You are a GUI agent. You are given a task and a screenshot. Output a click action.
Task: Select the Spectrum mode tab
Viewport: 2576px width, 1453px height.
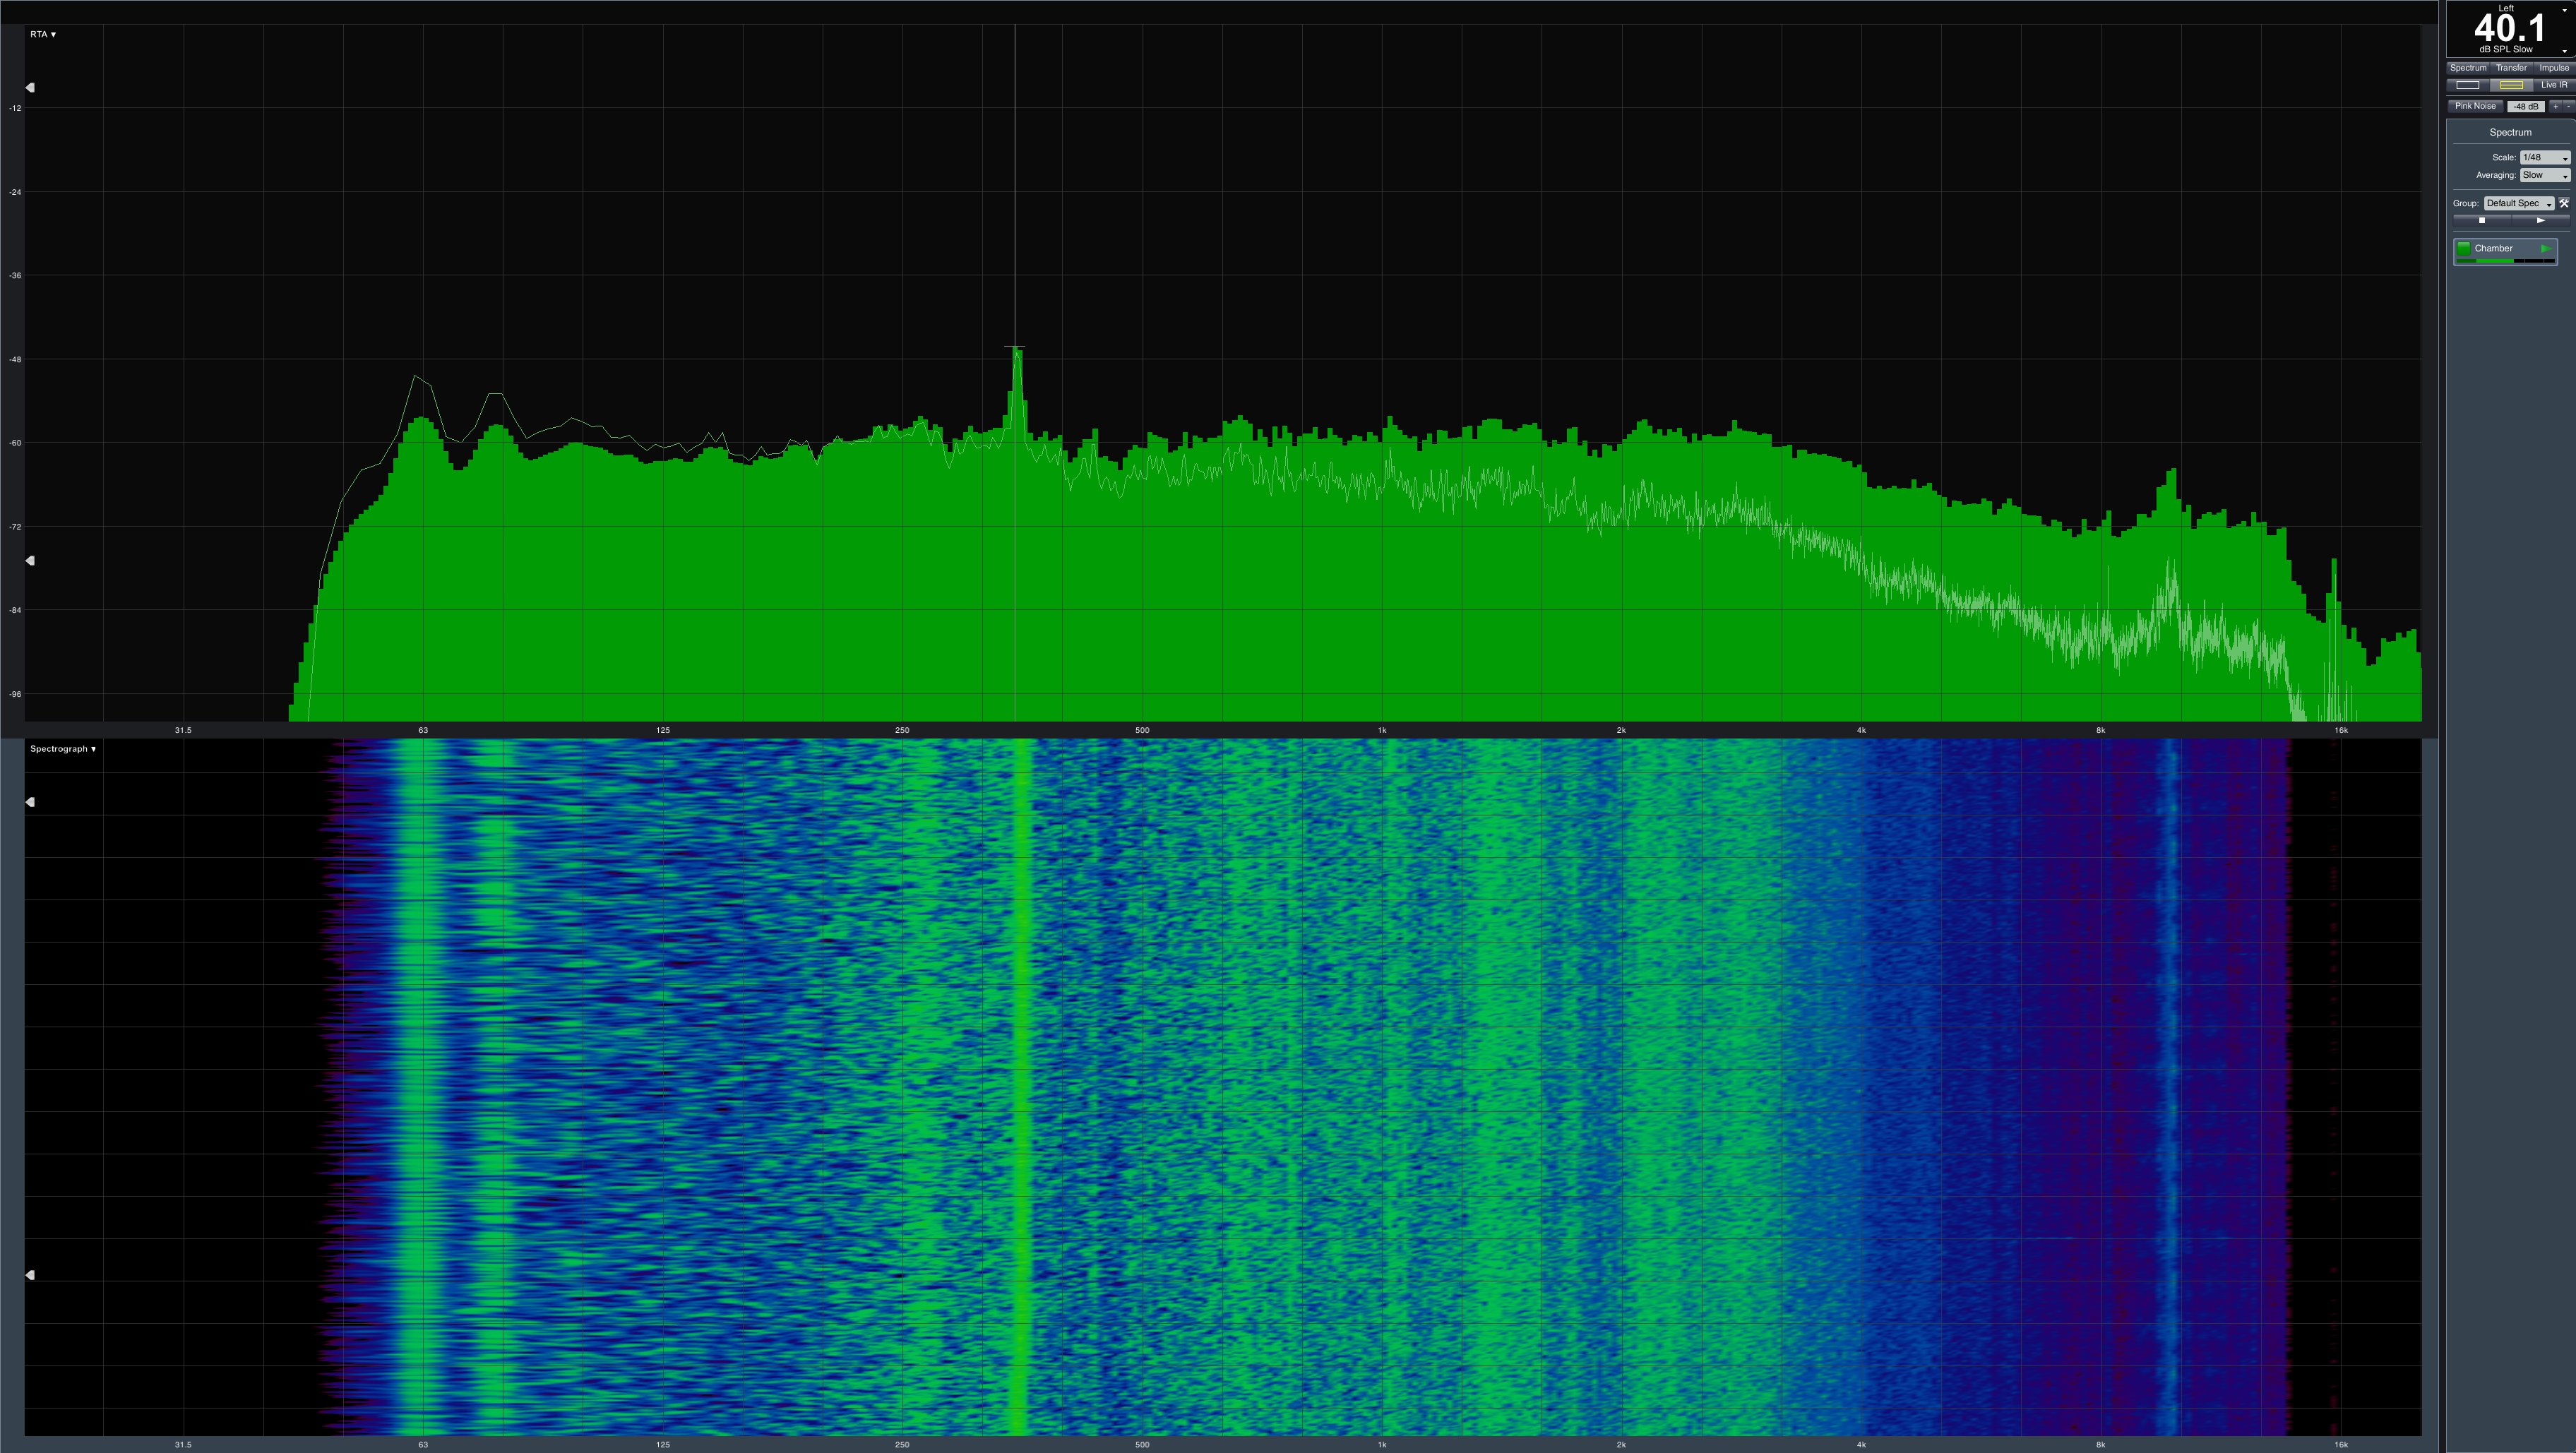pyautogui.click(x=2468, y=68)
